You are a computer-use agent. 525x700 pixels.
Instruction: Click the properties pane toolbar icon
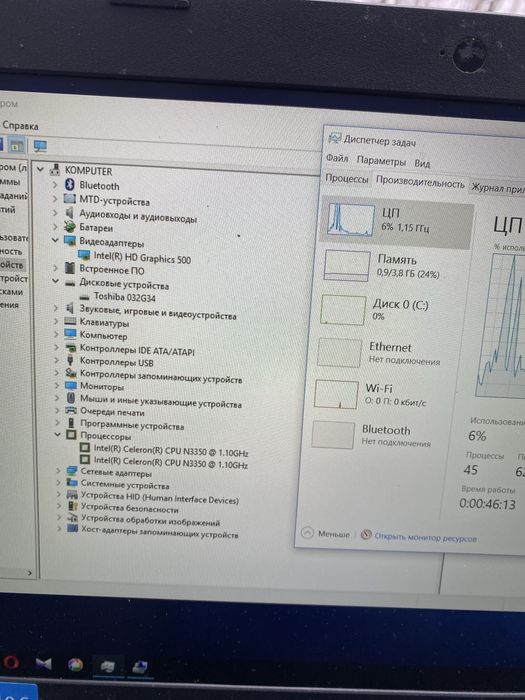17,146
